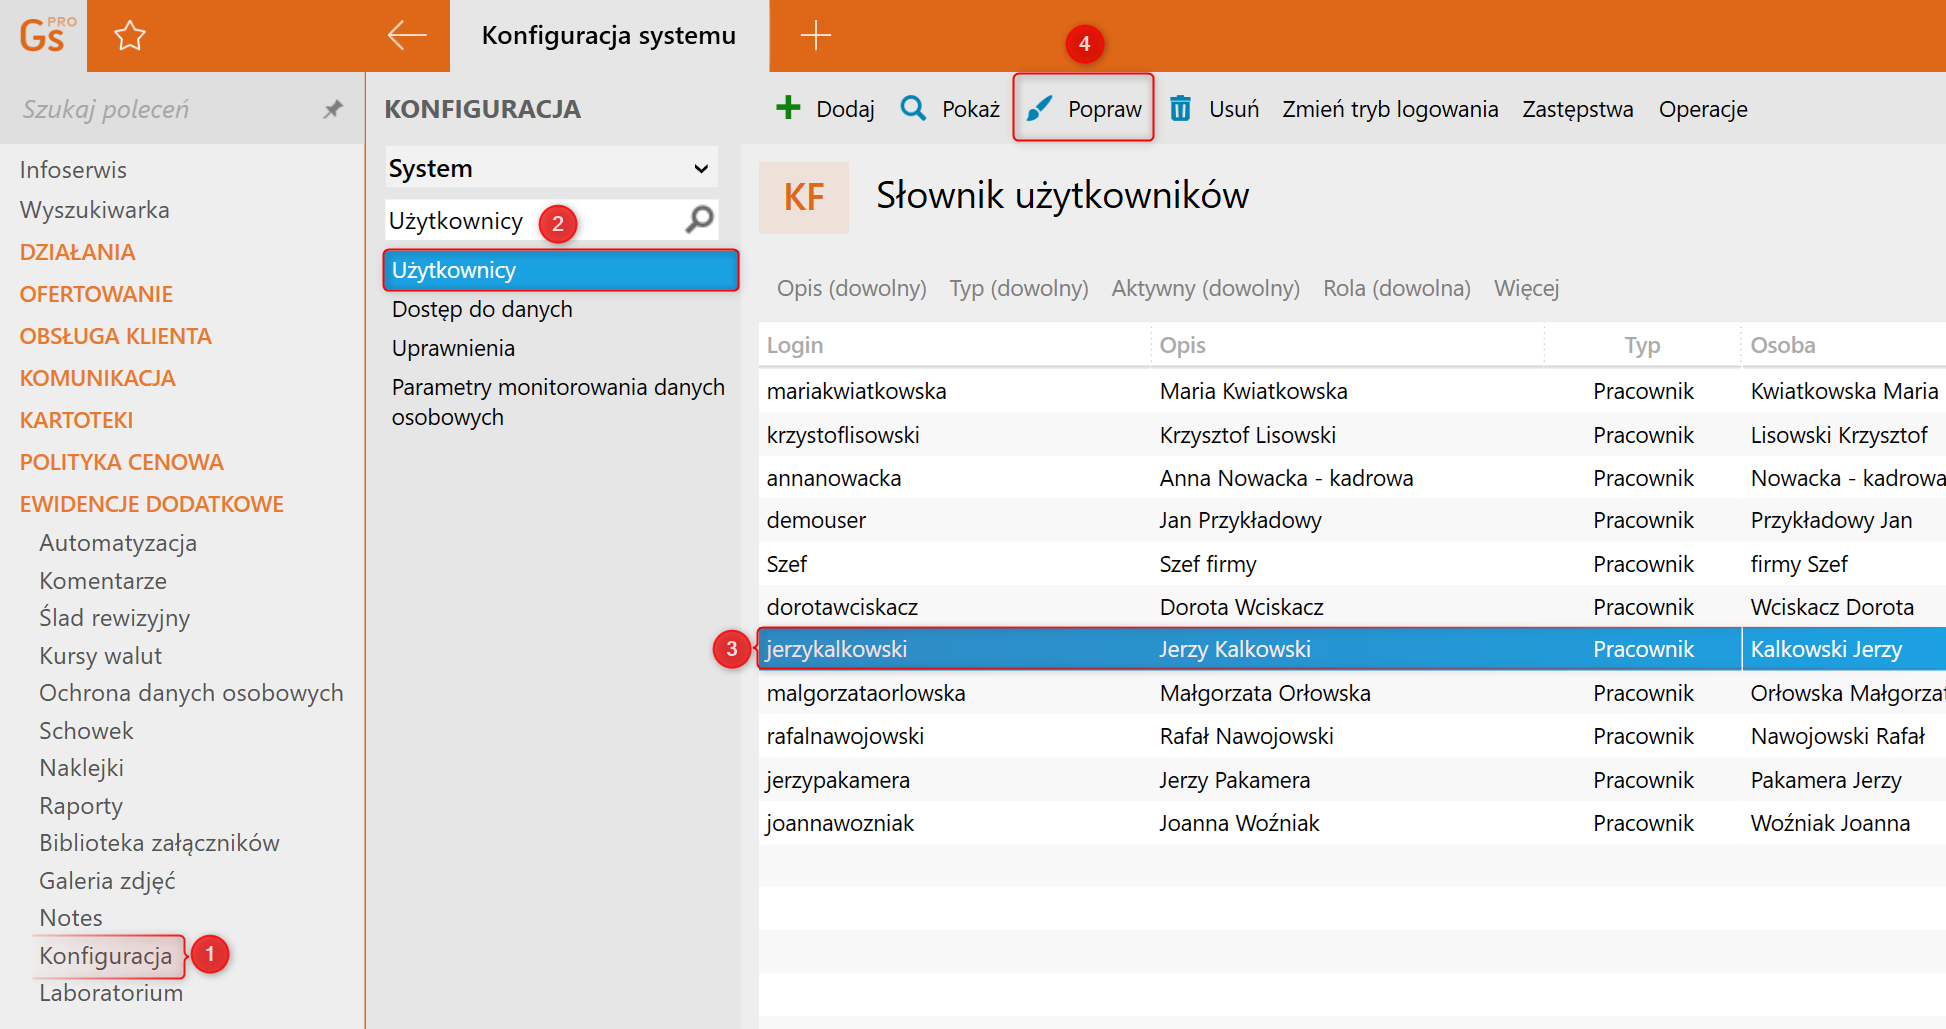Click the magnifier Pokaż icon
Screen dimensions: 1946x1029
[913, 108]
